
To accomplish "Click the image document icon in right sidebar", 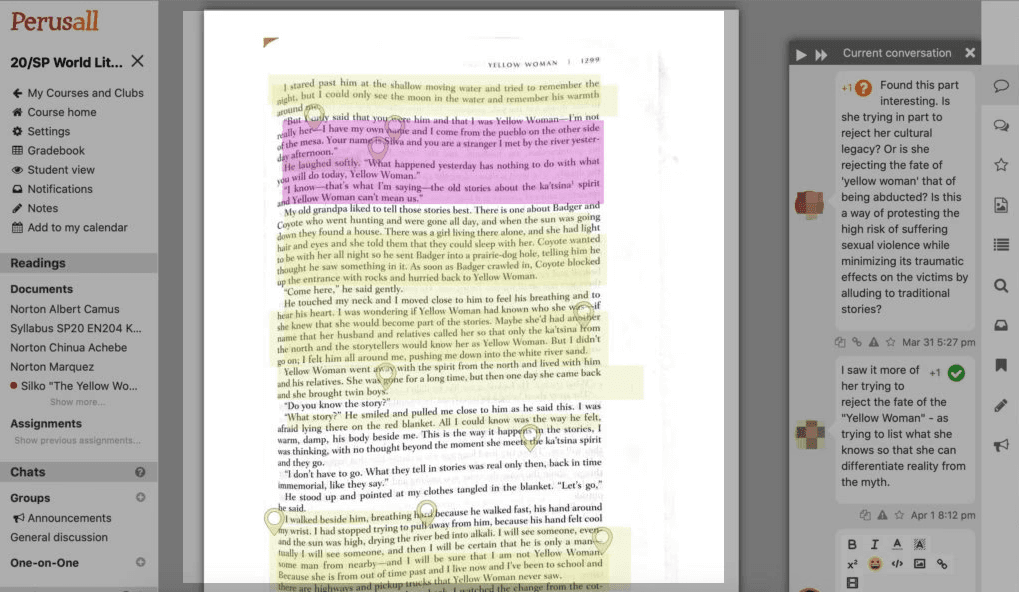I will (x=1001, y=205).
